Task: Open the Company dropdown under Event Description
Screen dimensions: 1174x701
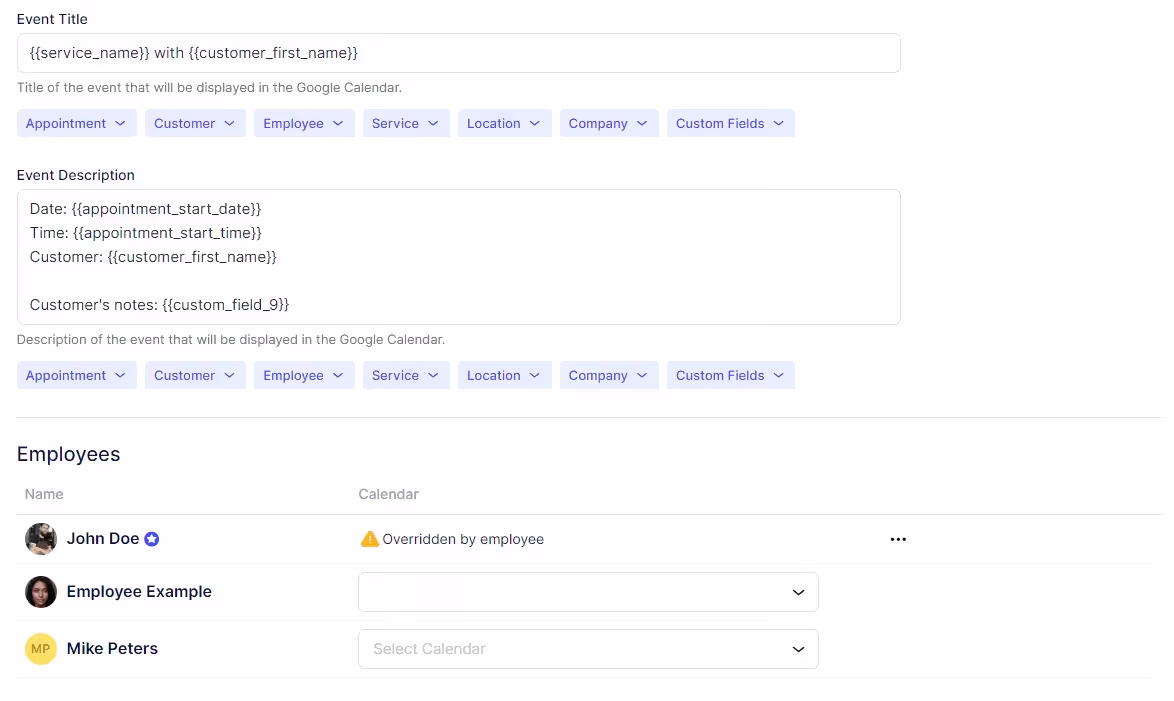Action: click(609, 375)
